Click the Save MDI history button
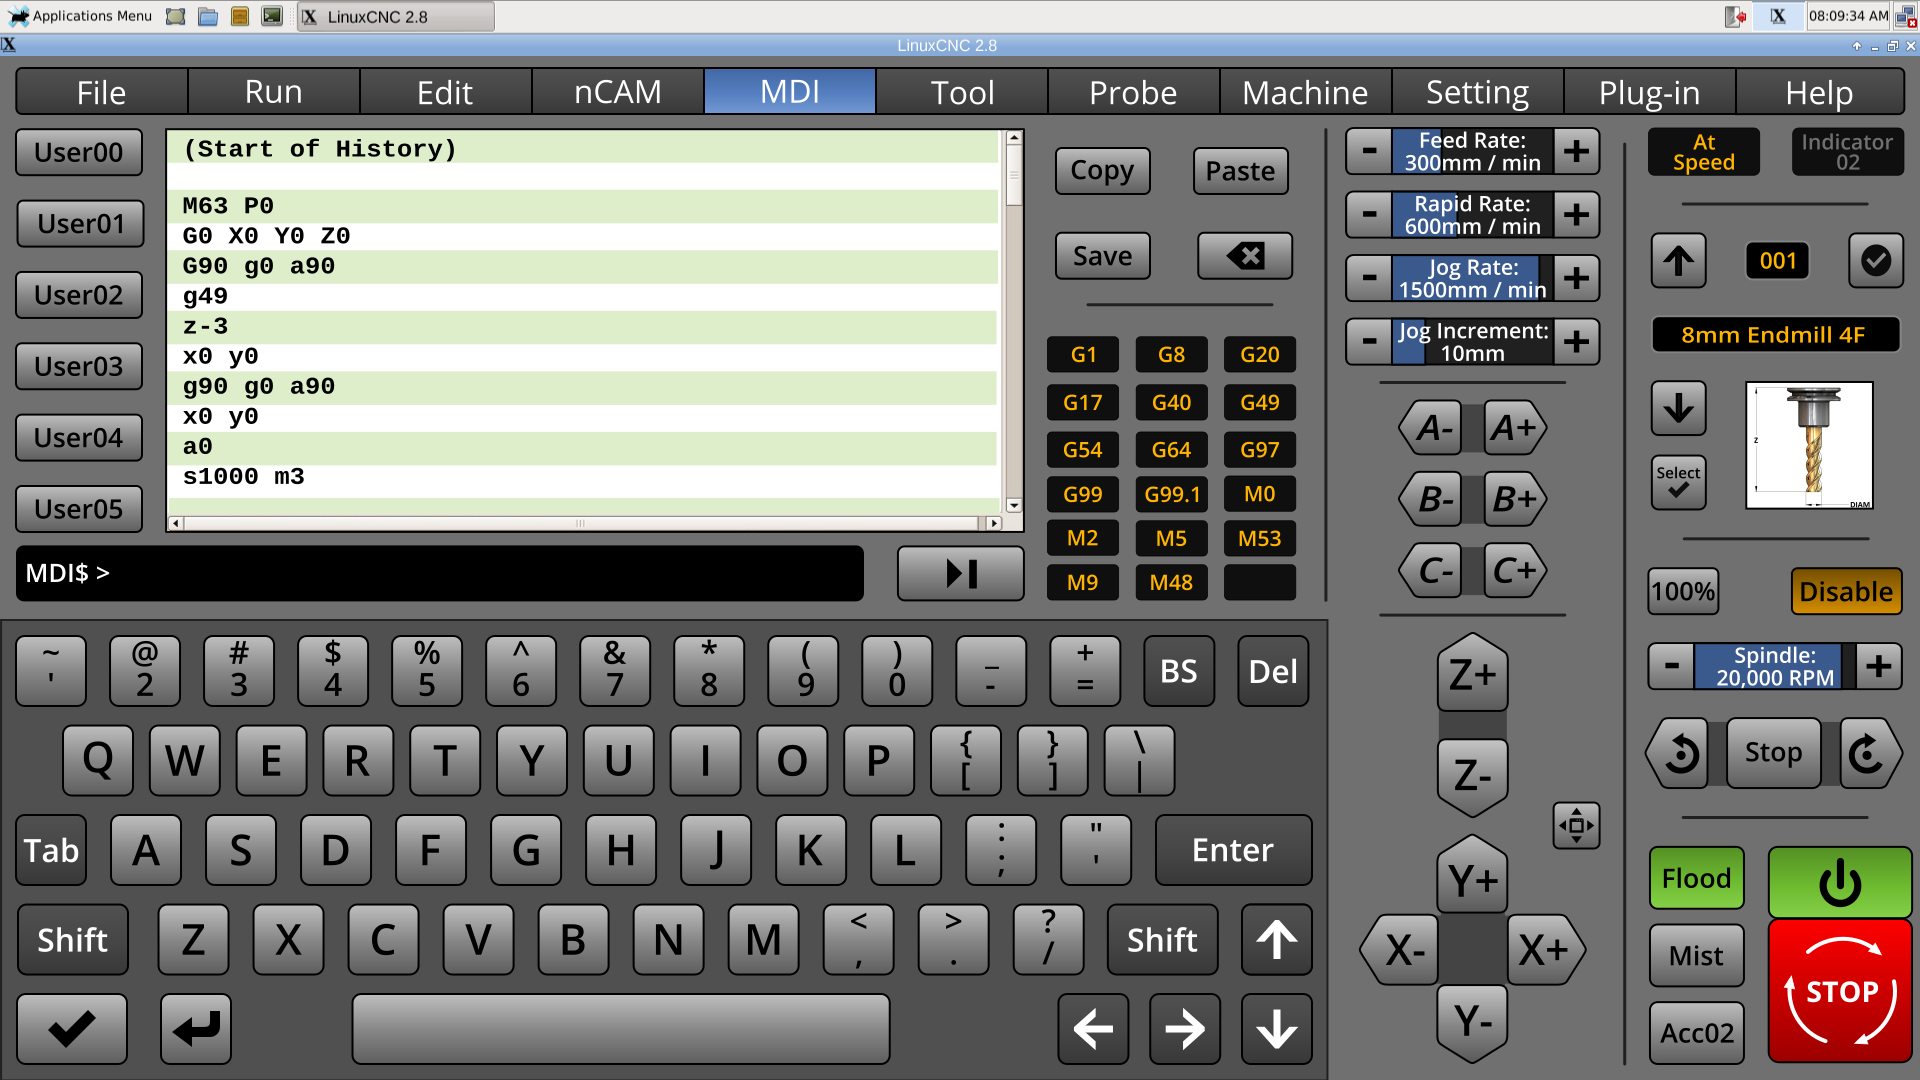 pyautogui.click(x=1102, y=255)
